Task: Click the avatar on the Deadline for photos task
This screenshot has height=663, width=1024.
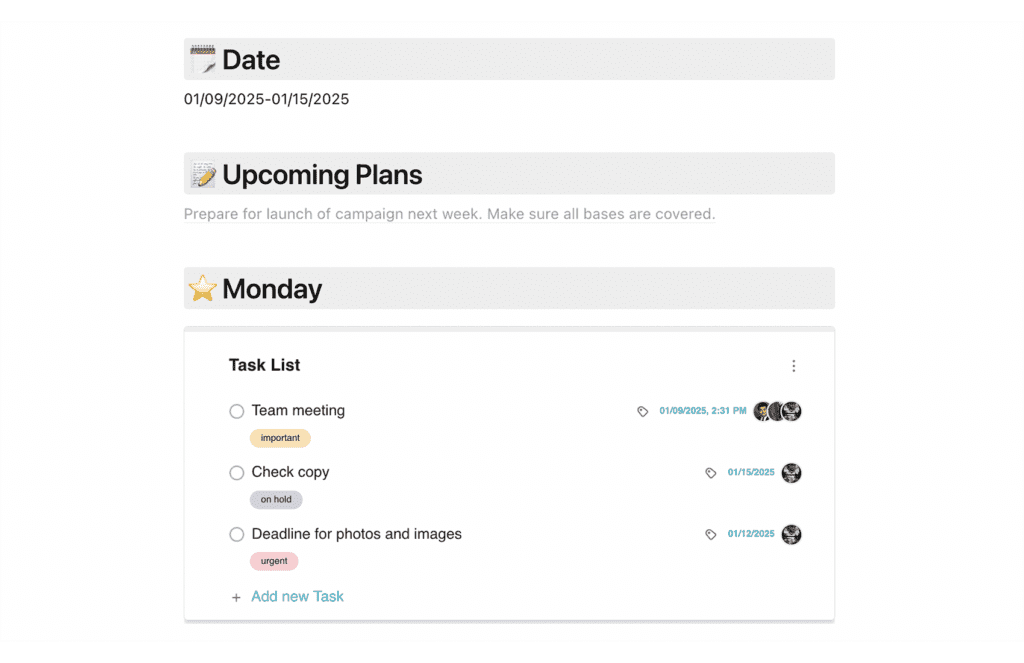Action: point(791,534)
